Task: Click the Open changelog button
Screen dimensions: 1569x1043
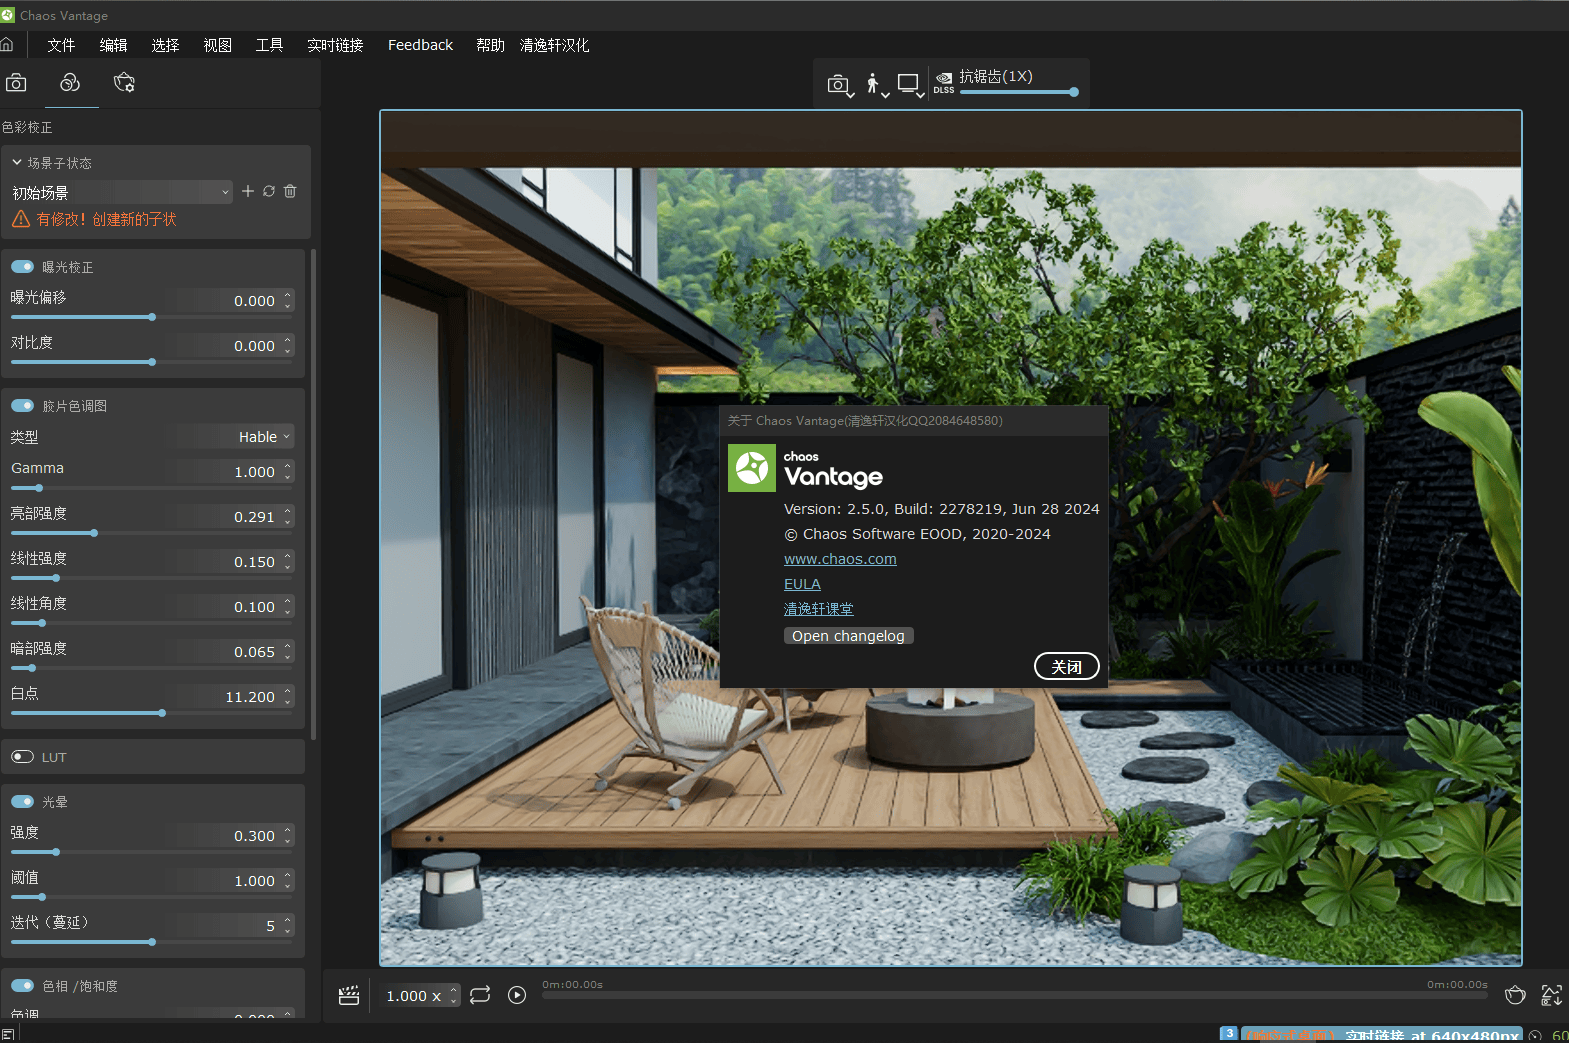Action: [848, 636]
